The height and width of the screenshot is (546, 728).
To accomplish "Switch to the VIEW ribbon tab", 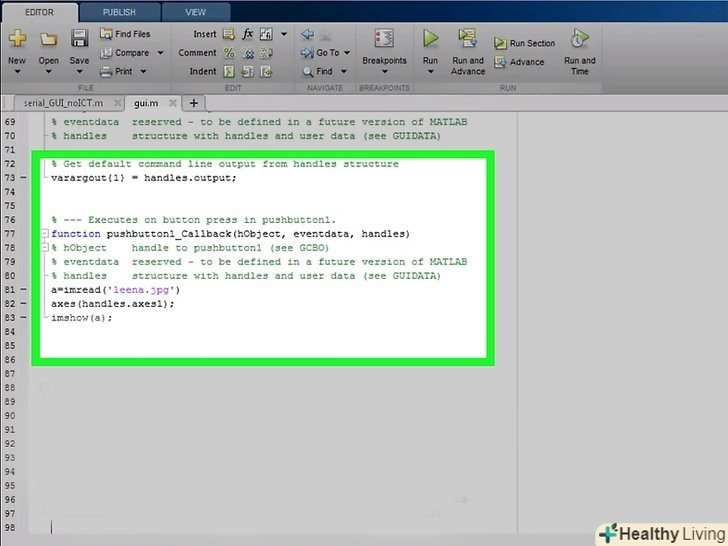I will pos(195,13).
